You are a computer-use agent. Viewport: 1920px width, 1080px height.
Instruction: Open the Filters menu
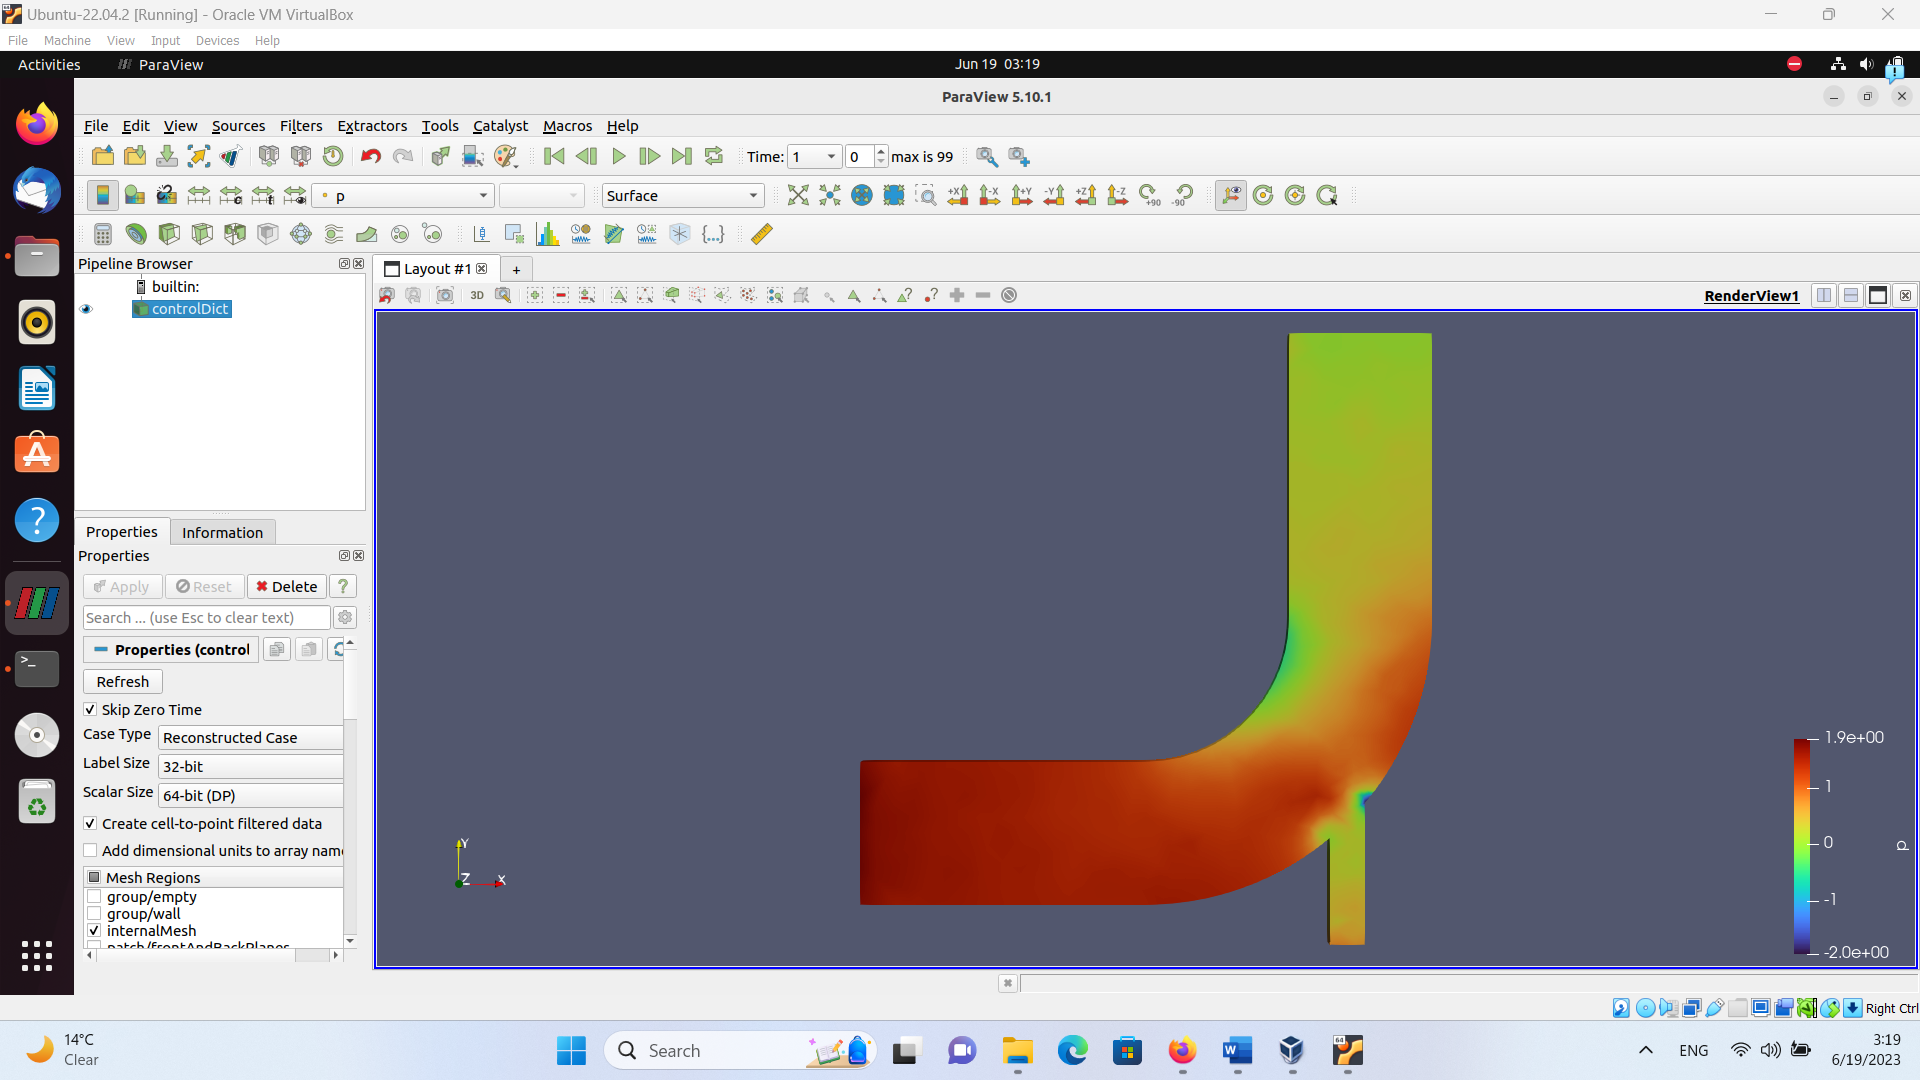300,126
